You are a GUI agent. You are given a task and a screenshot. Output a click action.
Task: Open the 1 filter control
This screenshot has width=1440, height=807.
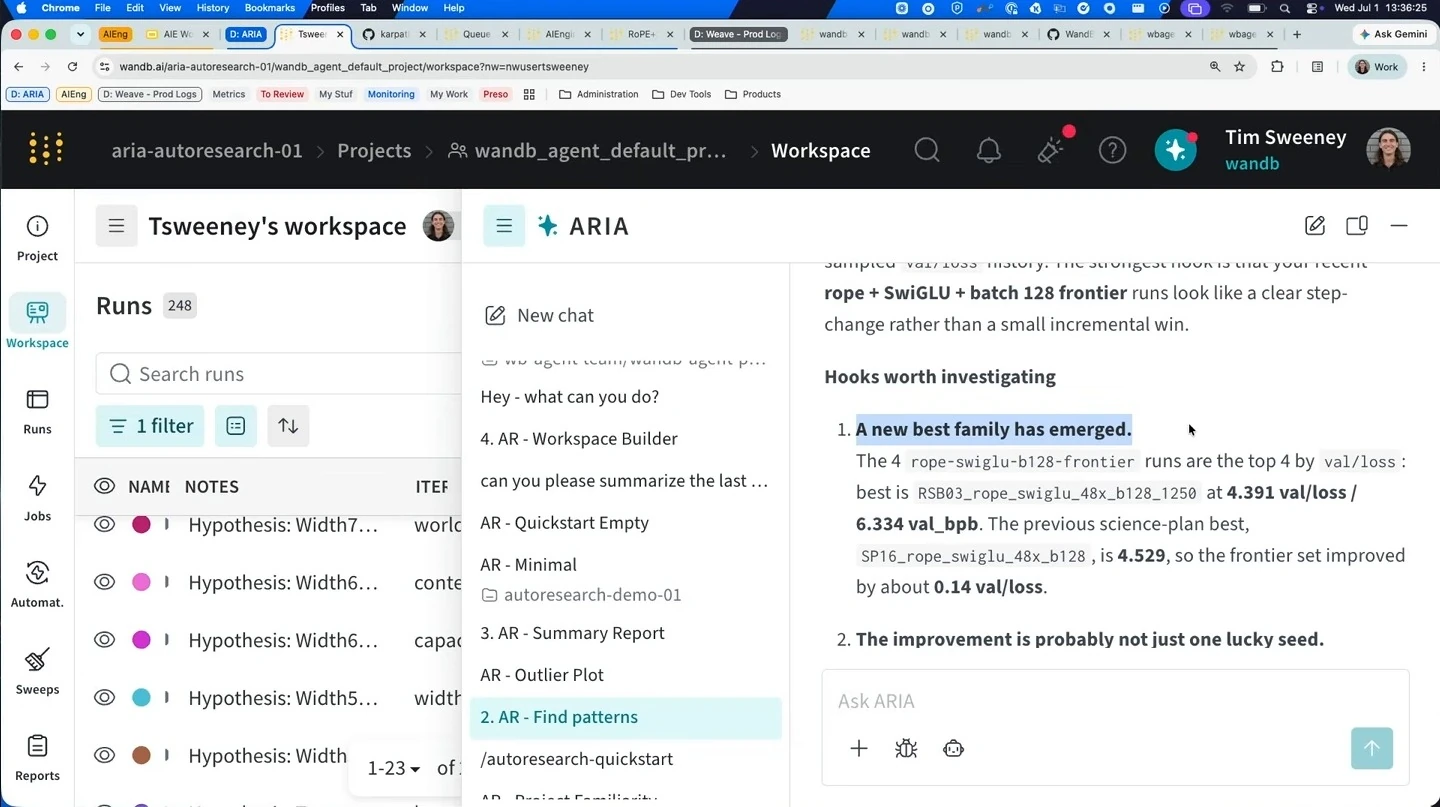click(x=151, y=426)
